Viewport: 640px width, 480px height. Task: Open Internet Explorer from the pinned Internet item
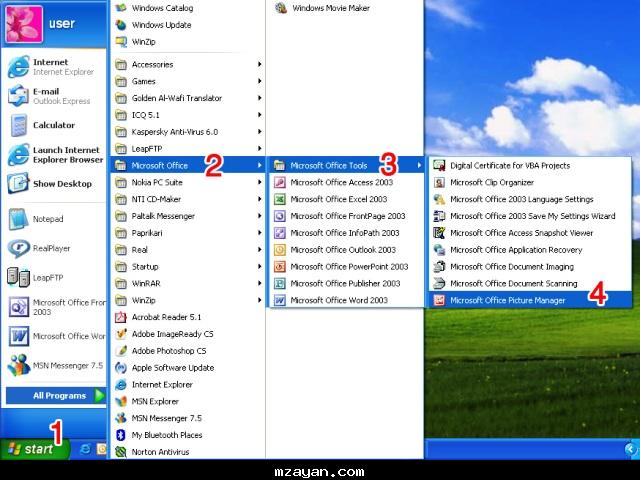tap(55, 67)
